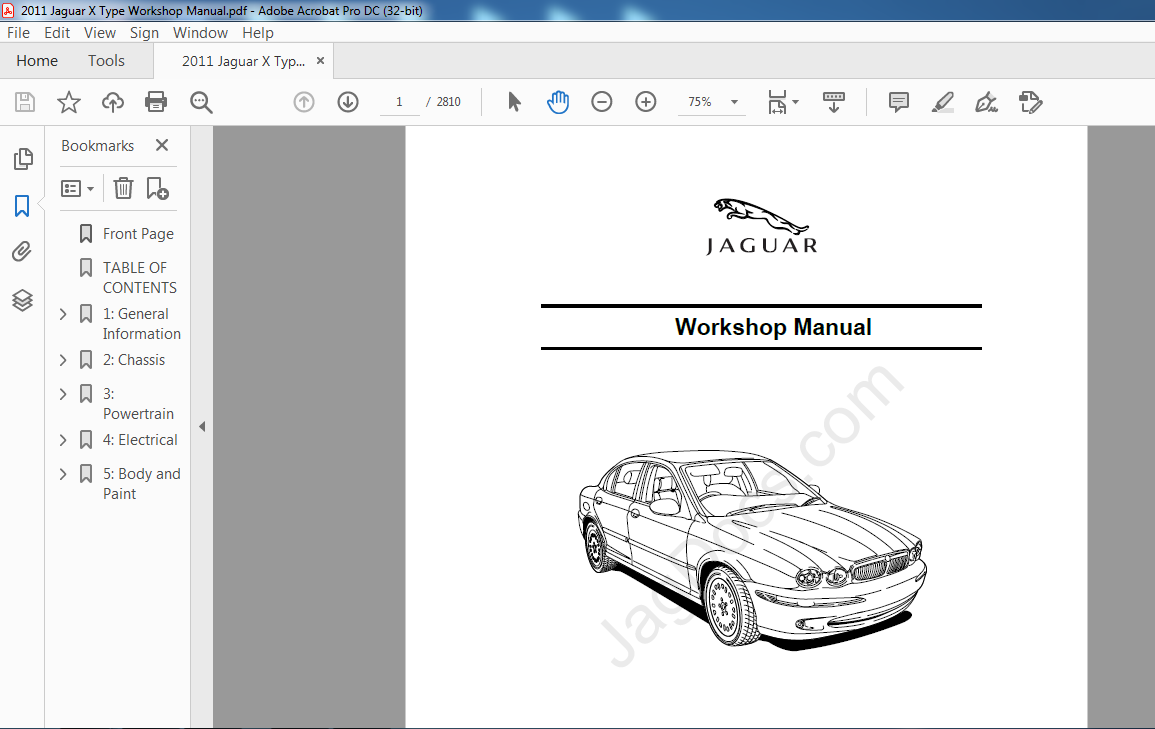Add a comment sticky note

tap(899, 102)
